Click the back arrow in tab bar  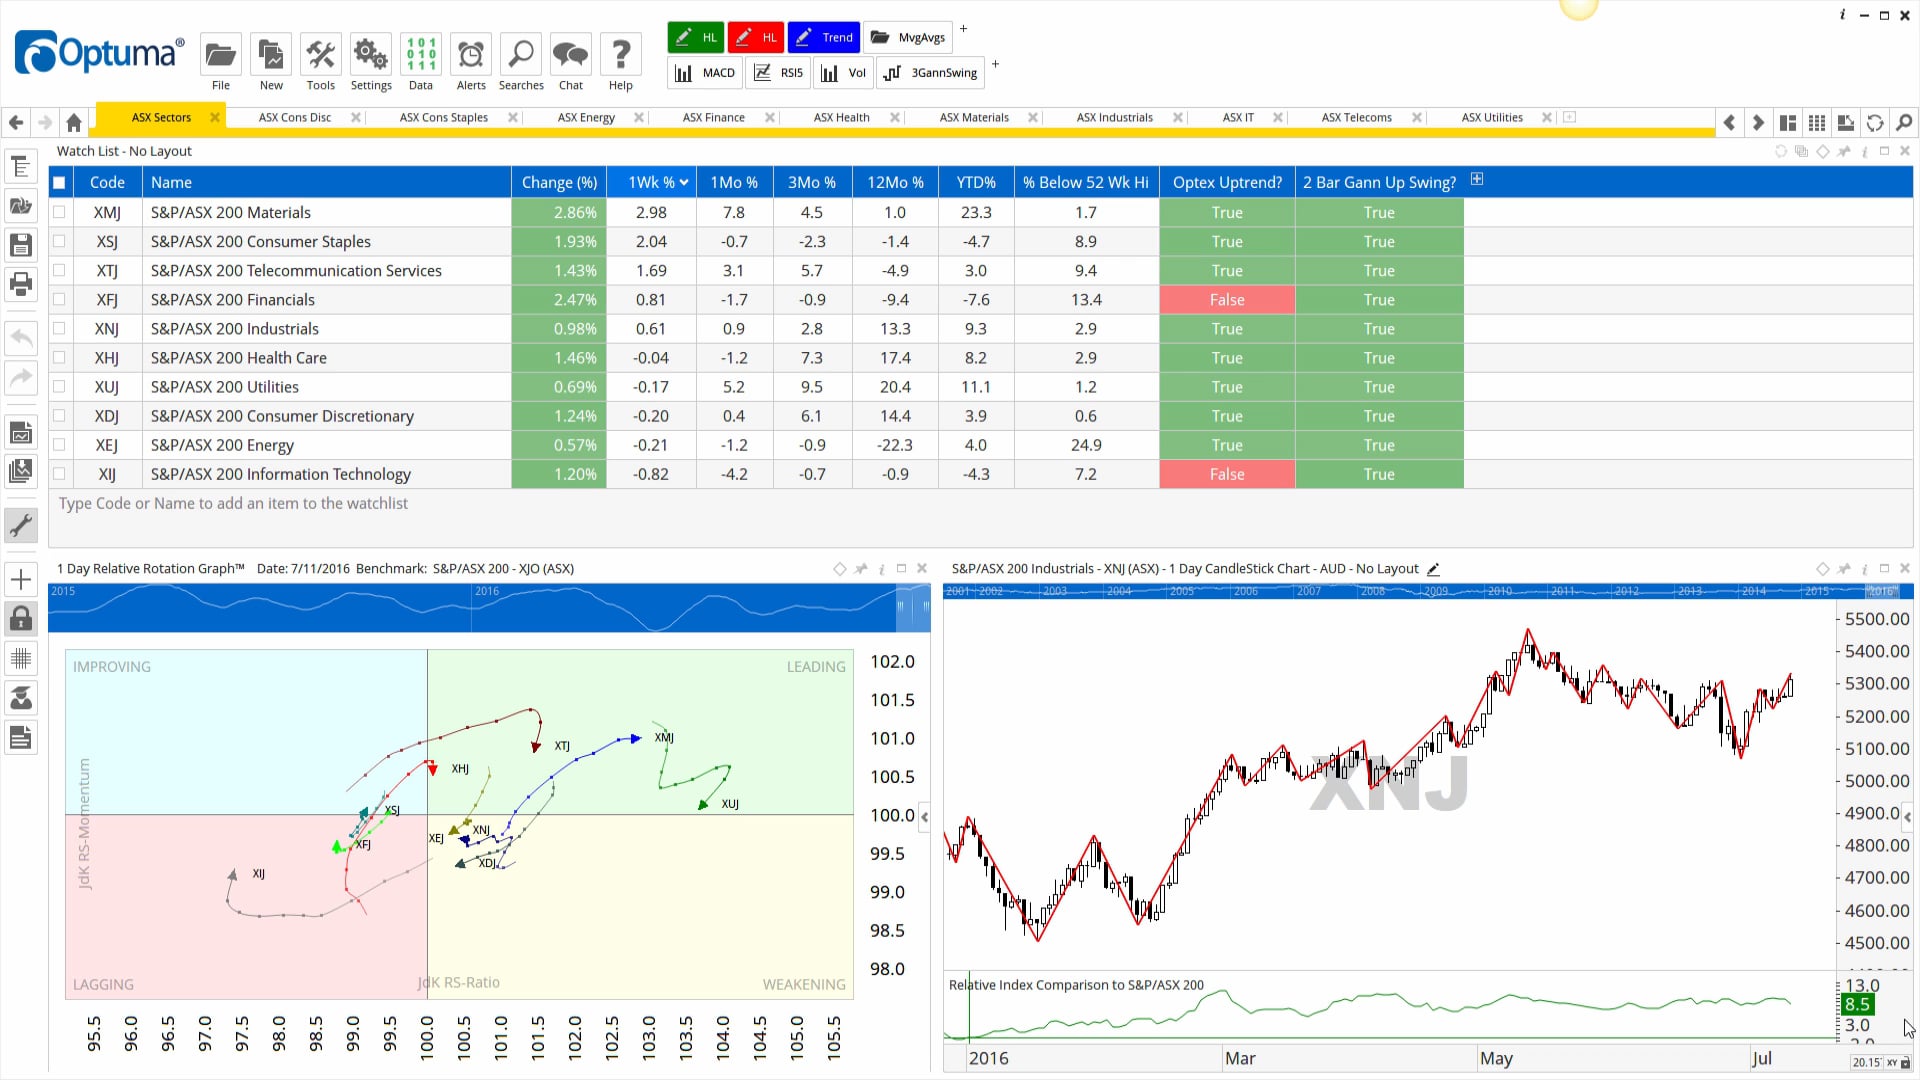click(x=16, y=122)
